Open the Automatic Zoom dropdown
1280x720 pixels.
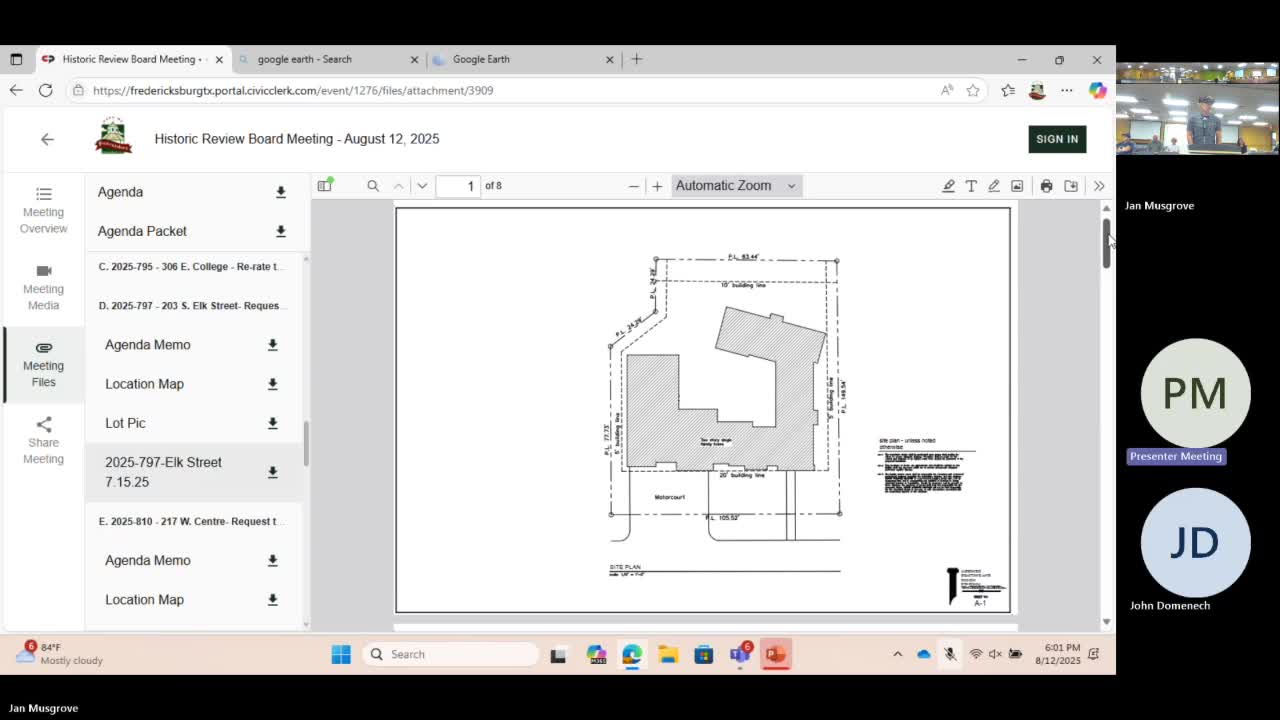pos(735,186)
